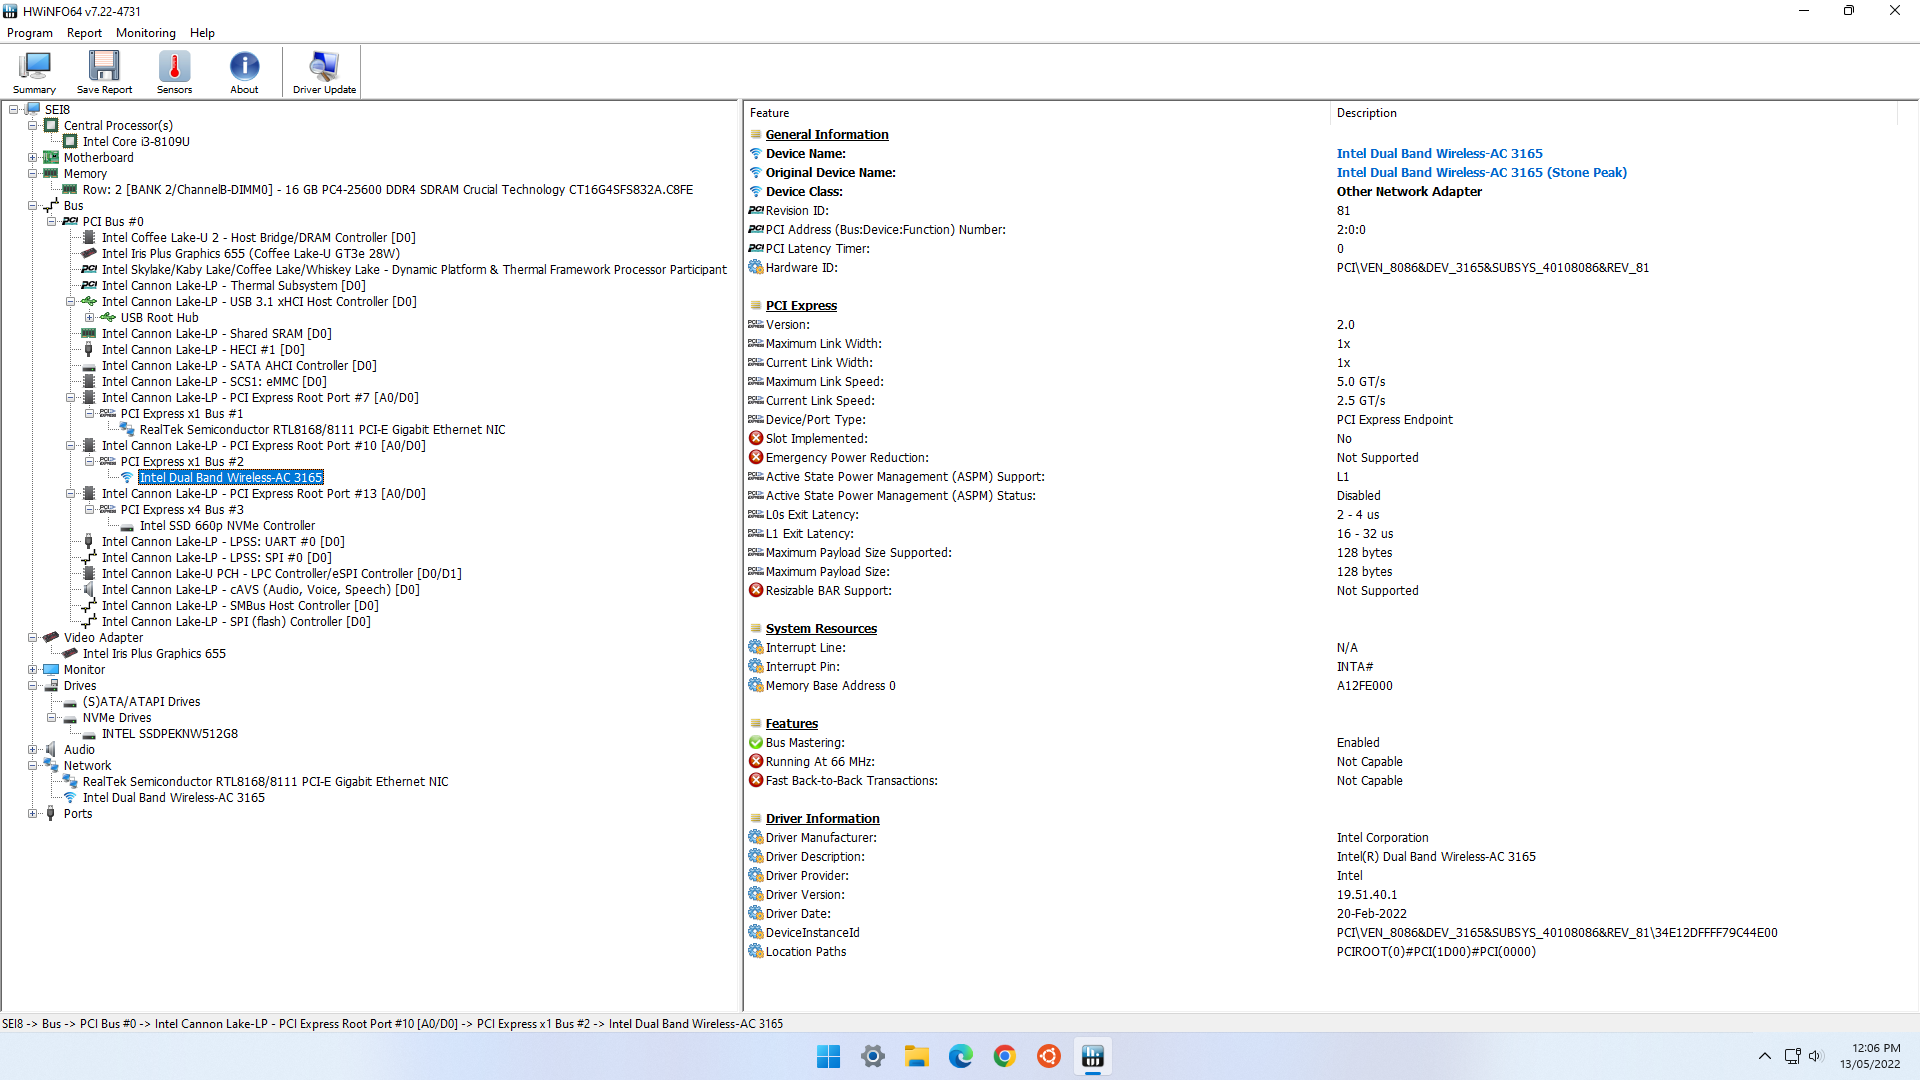Click the status bar device path
This screenshot has height=1080, width=1920.
pos(392,1024)
